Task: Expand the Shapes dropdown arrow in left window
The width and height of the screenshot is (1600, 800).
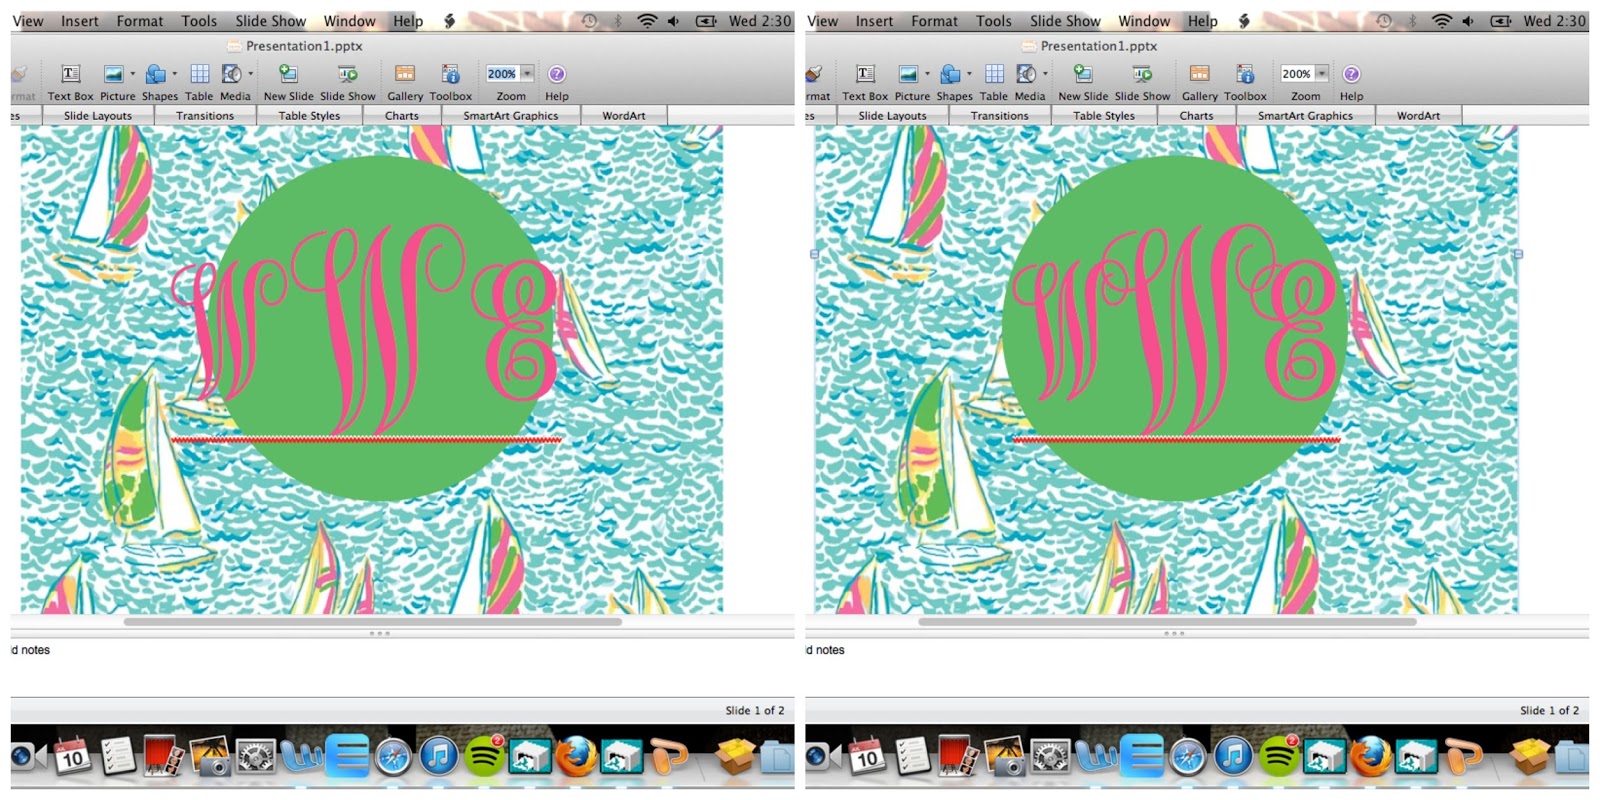Action: [x=174, y=73]
